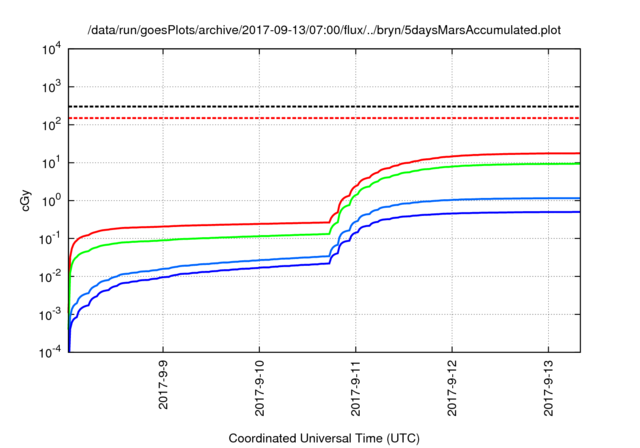The image size is (640, 448).
Task: Click the 10^2 y-axis tick label
Action: pos(52,125)
